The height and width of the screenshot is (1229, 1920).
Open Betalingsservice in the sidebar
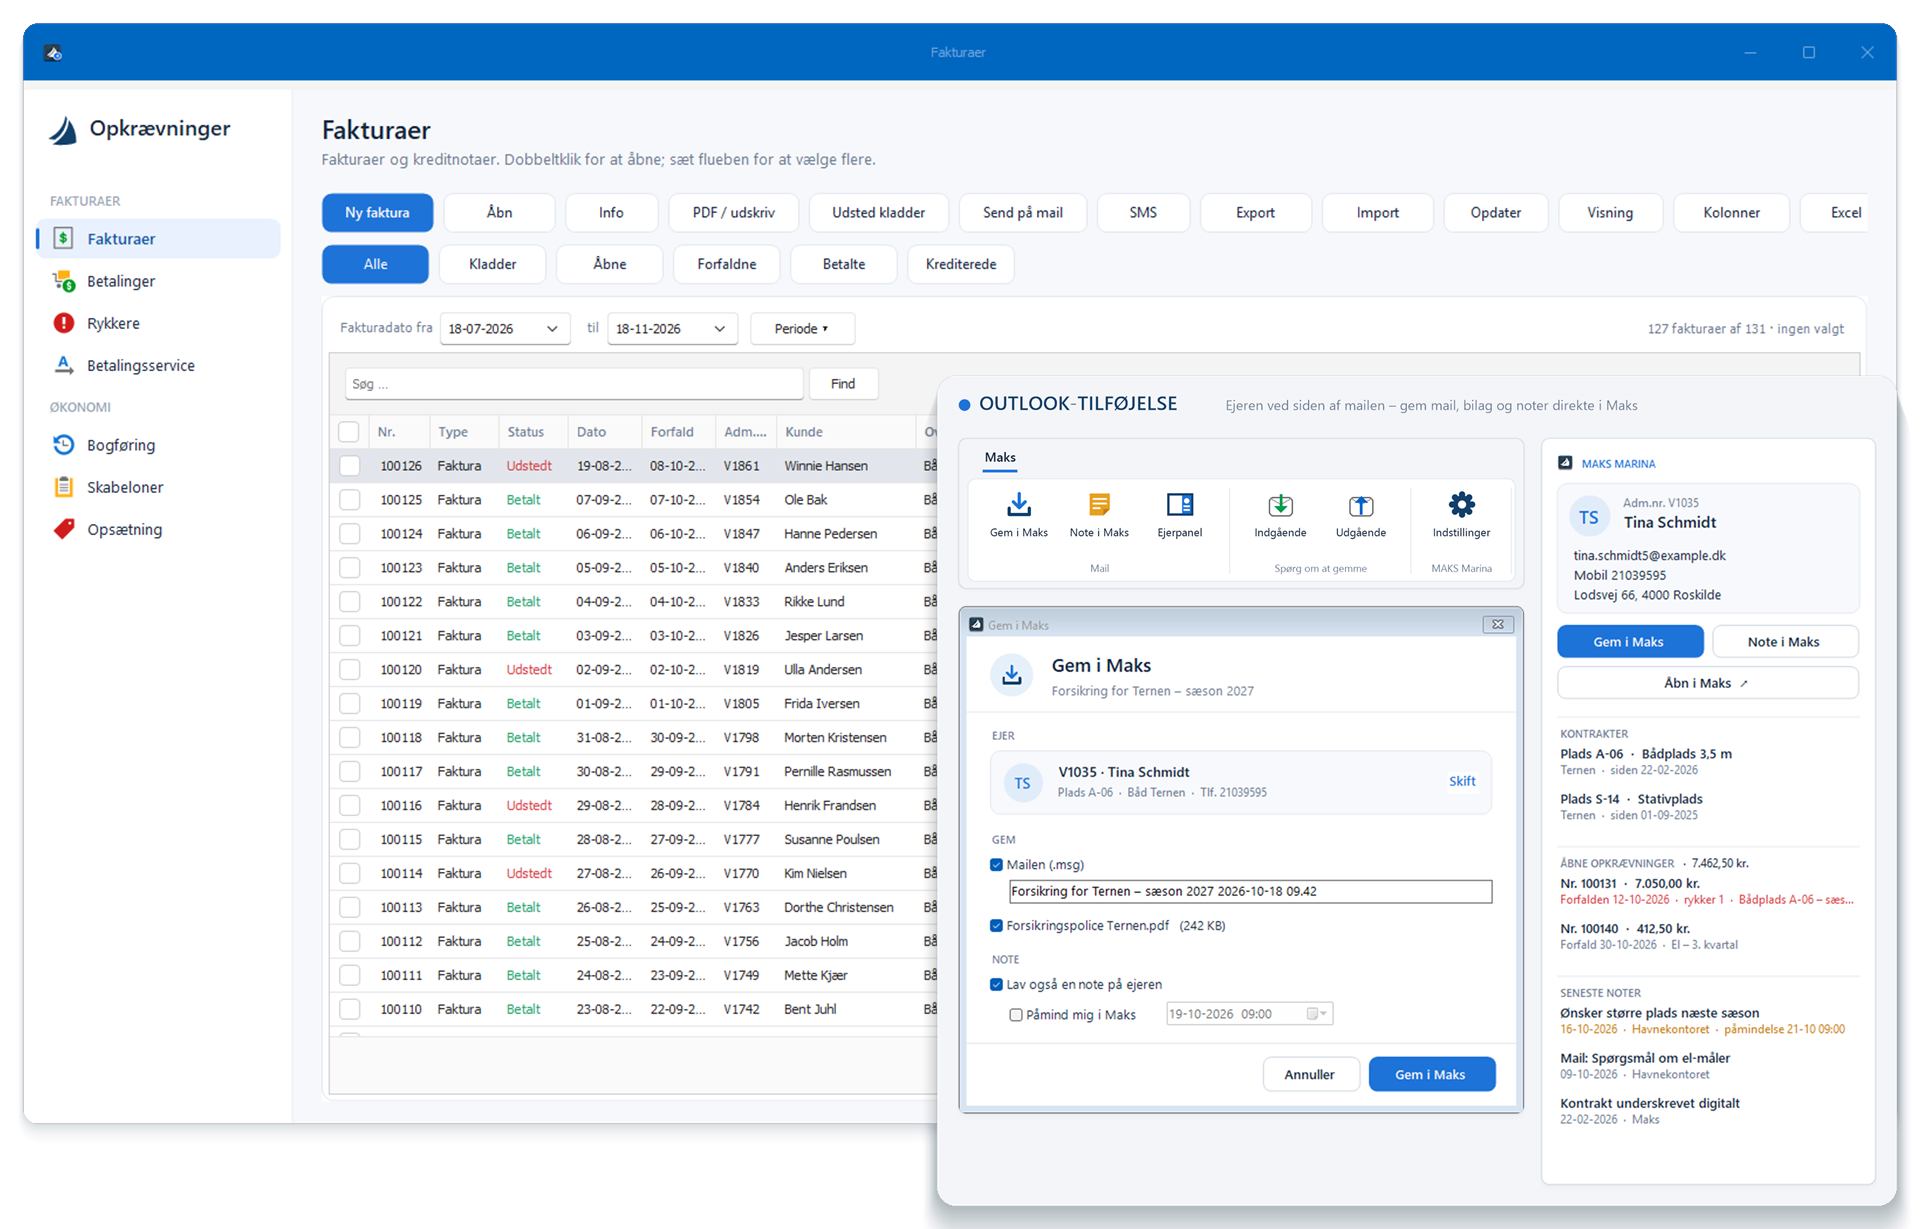pos(158,365)
